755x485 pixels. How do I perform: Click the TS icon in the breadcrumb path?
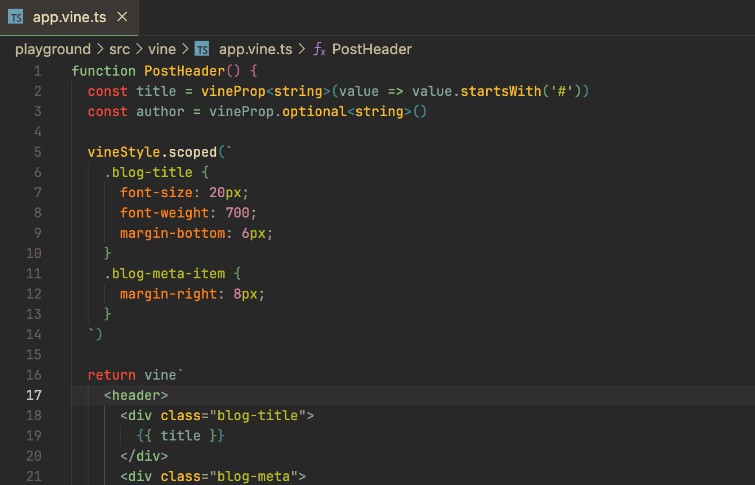coord(202,49)
